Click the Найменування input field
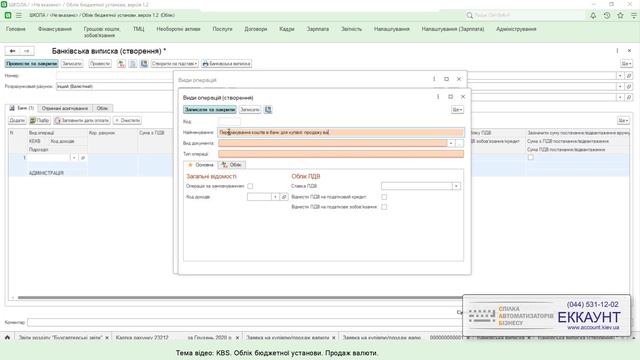Screen dimensions: 640x360 tap(341, 132)
